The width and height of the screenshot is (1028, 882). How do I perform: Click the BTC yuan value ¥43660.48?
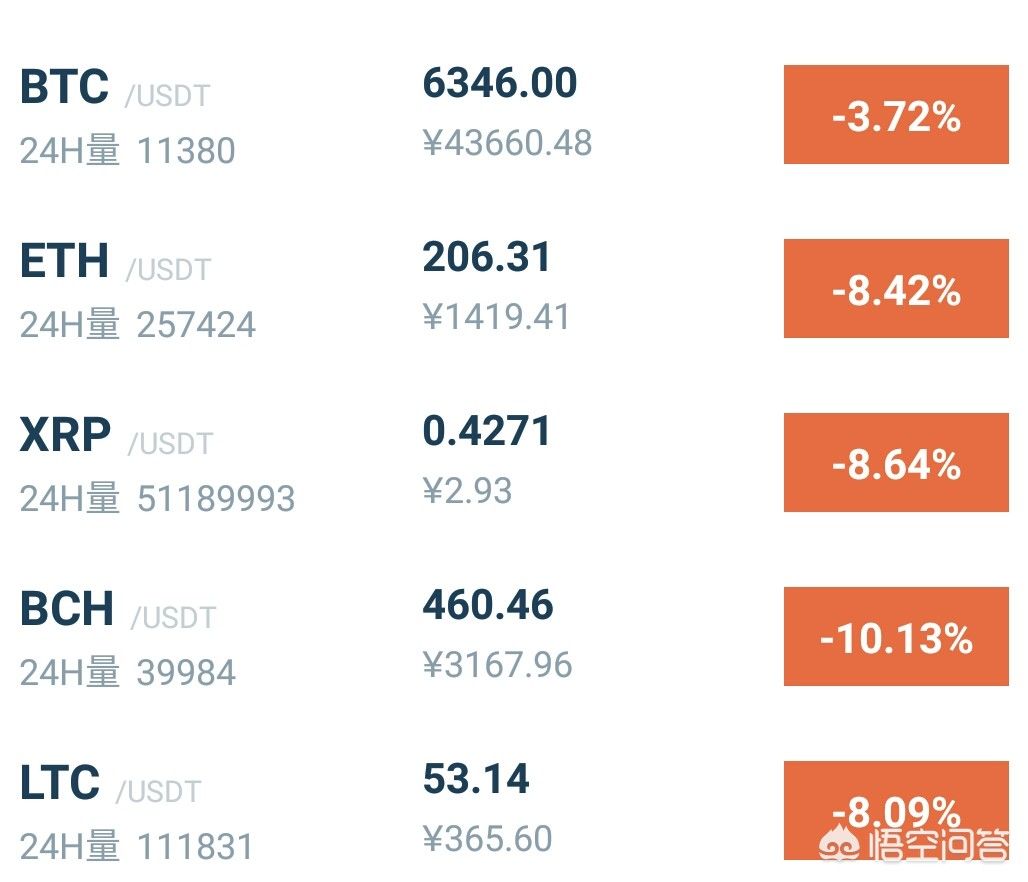pos(508,144)
